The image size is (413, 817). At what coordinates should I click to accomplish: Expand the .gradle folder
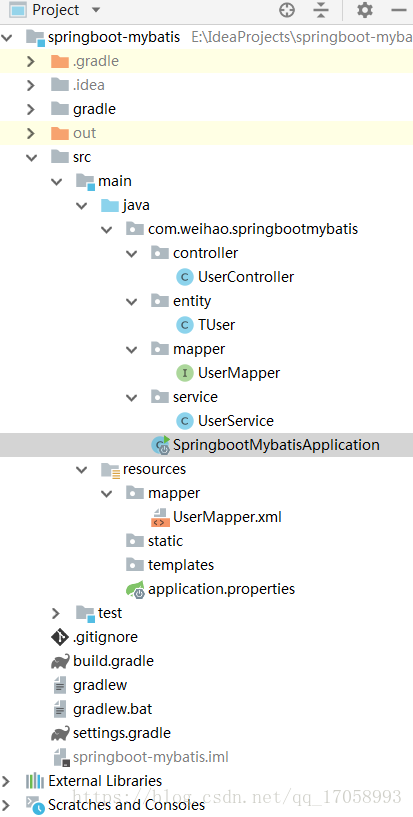pyautogui.click(x=31, y=61)
